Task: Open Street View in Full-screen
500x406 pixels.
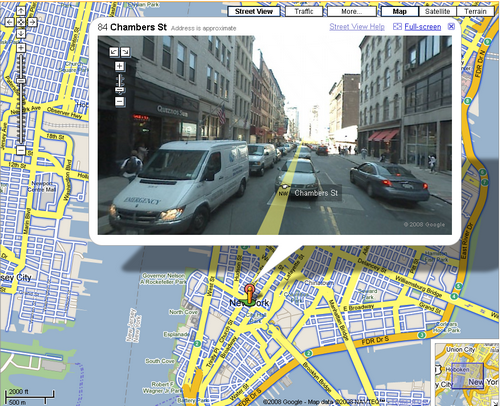Action: [423, 27]
